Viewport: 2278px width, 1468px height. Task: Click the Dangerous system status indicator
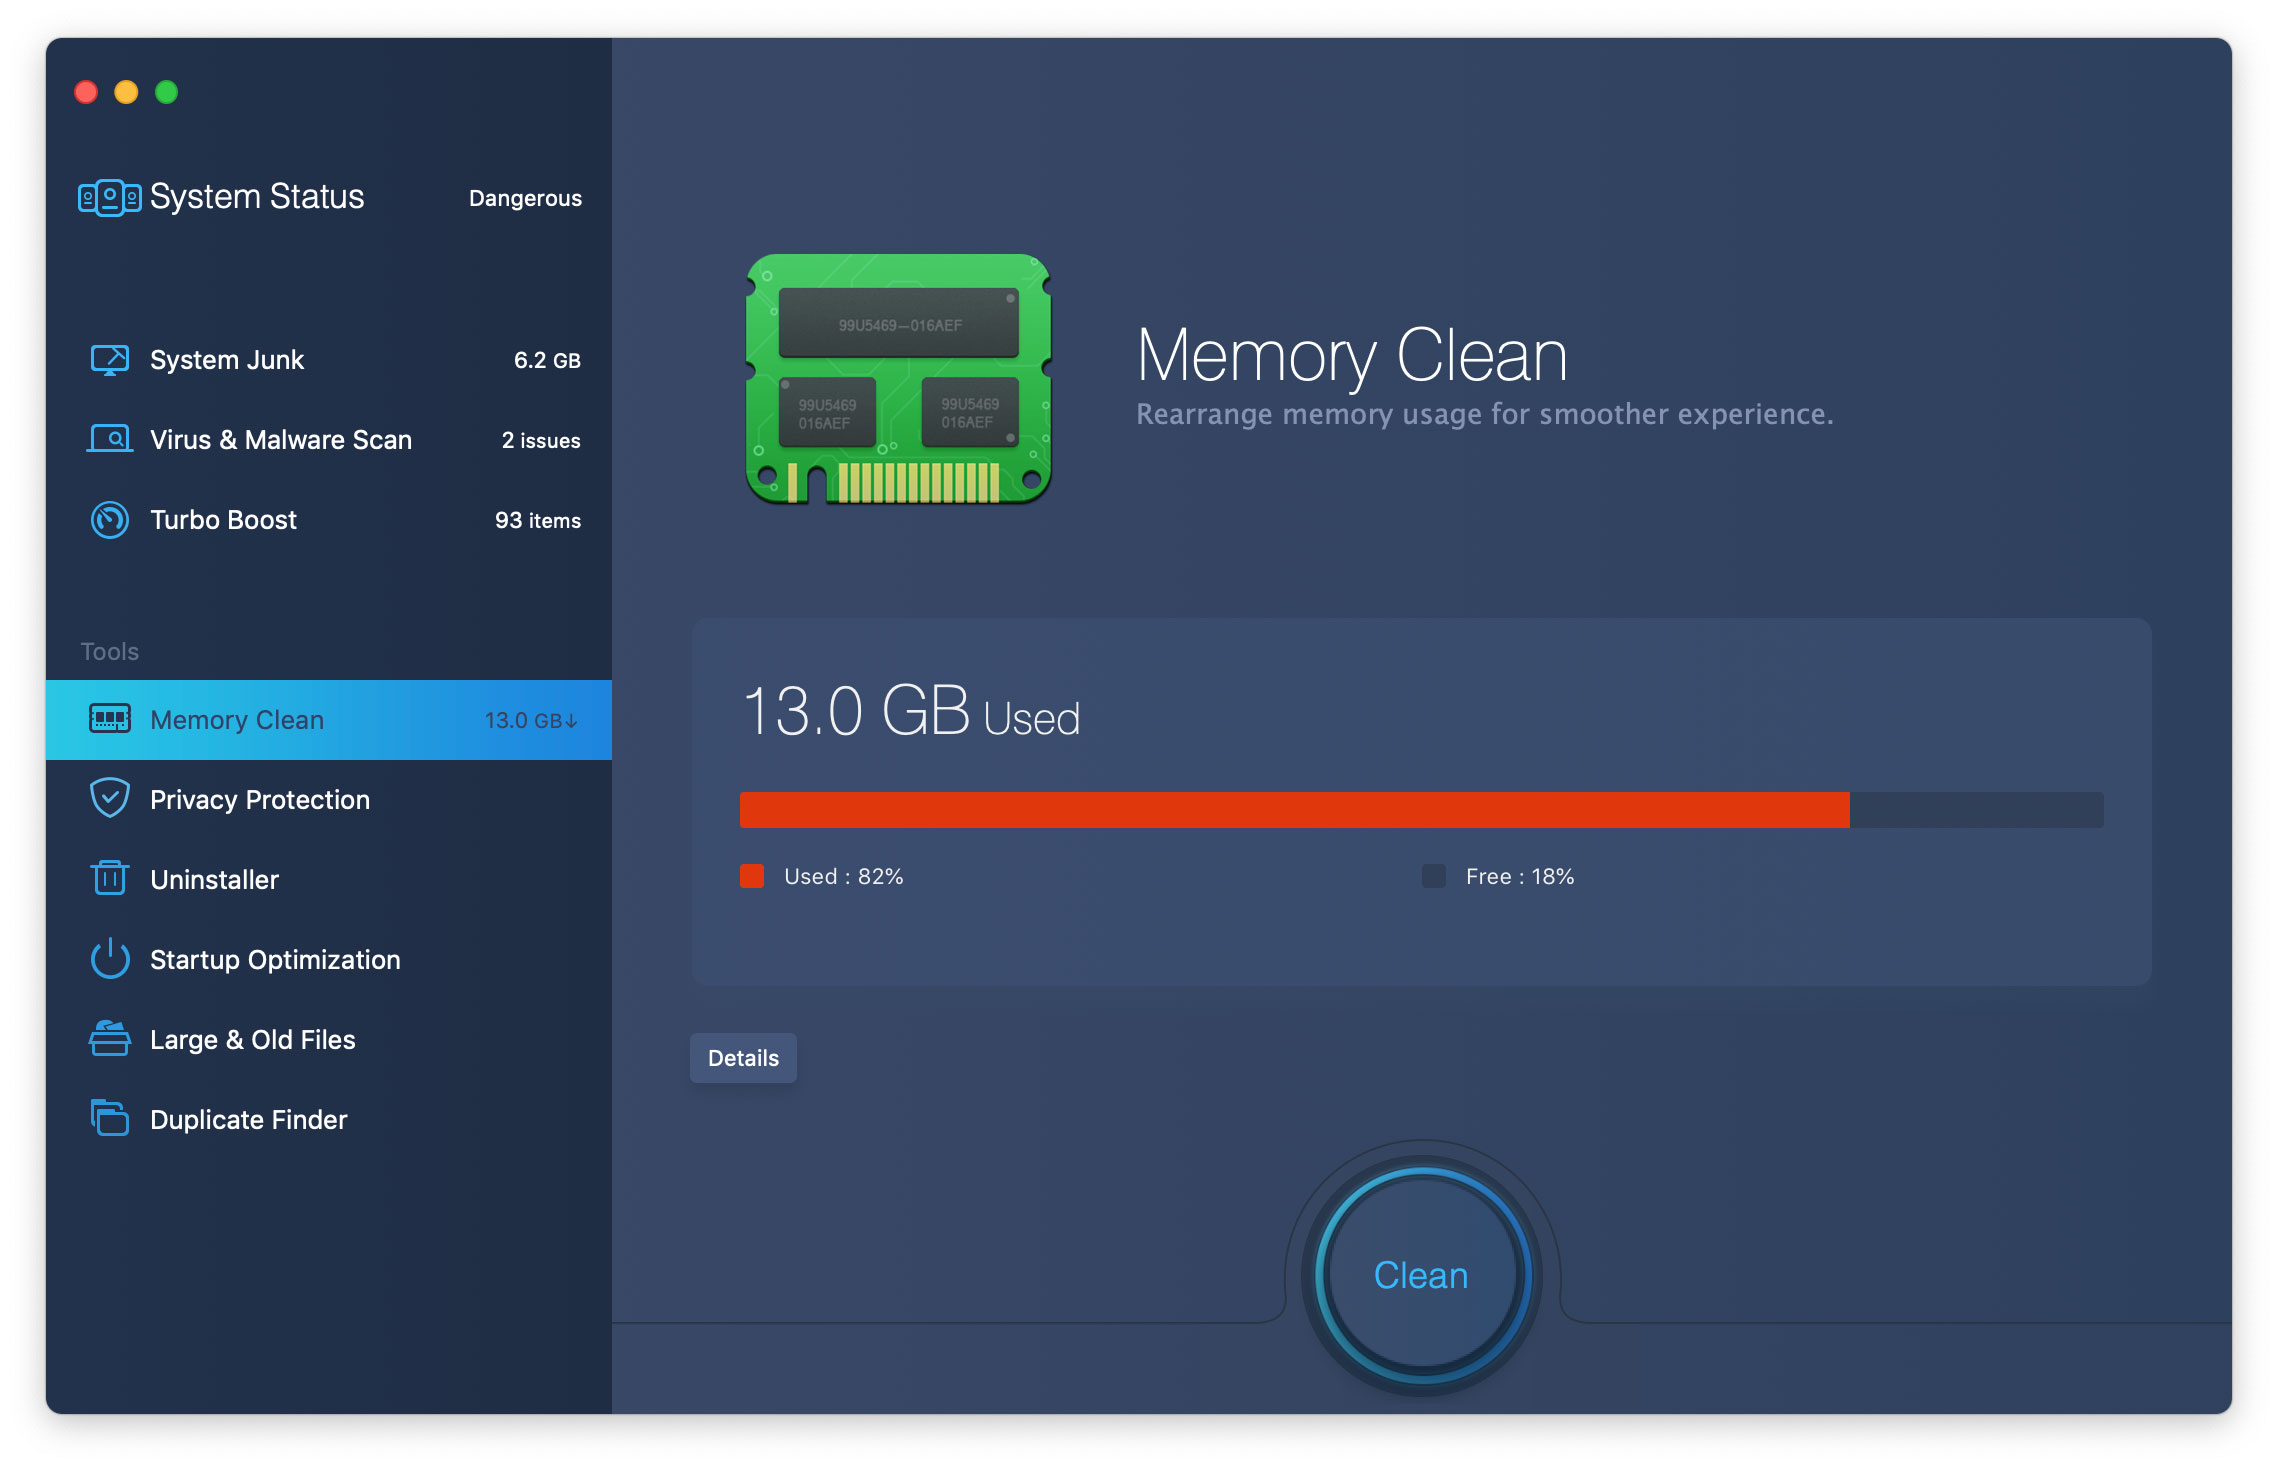pyautogui.click(x=523, y=196)
